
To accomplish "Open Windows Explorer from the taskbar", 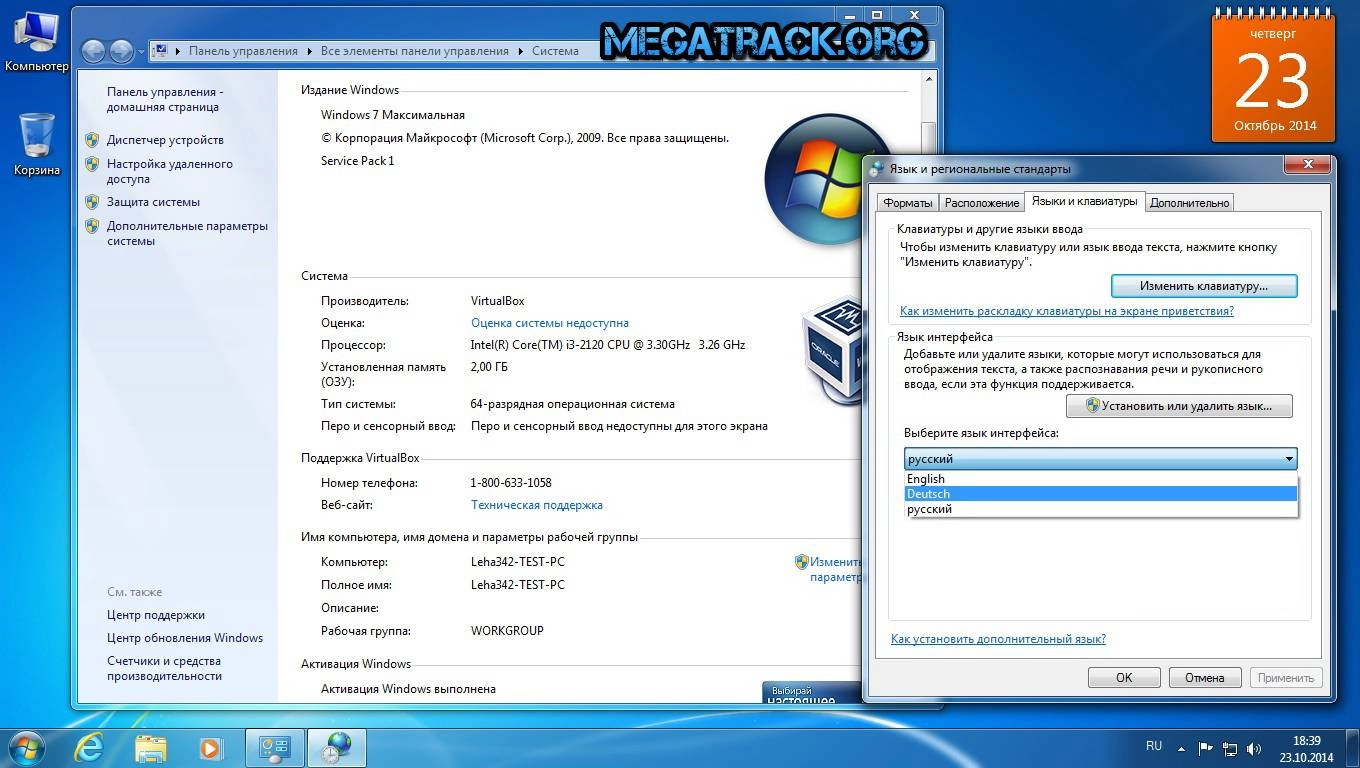I will click(x=151, y=747).
